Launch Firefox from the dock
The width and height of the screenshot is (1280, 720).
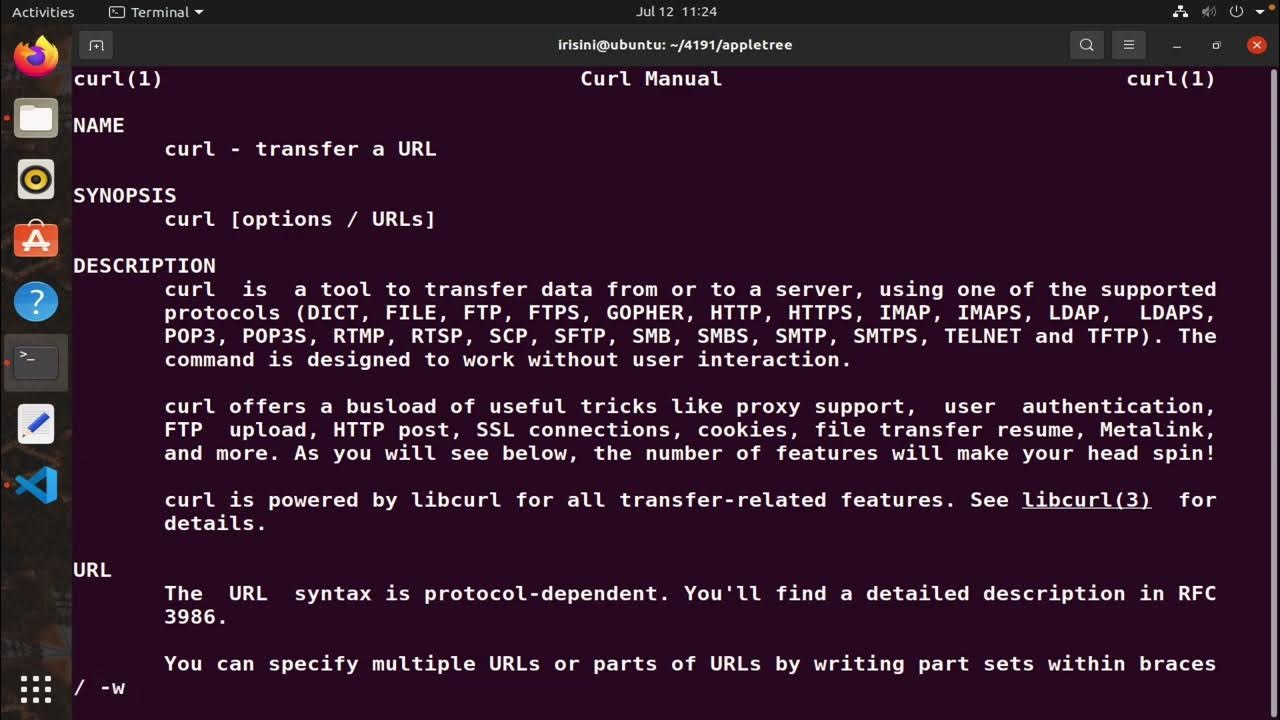click(36, 57)
